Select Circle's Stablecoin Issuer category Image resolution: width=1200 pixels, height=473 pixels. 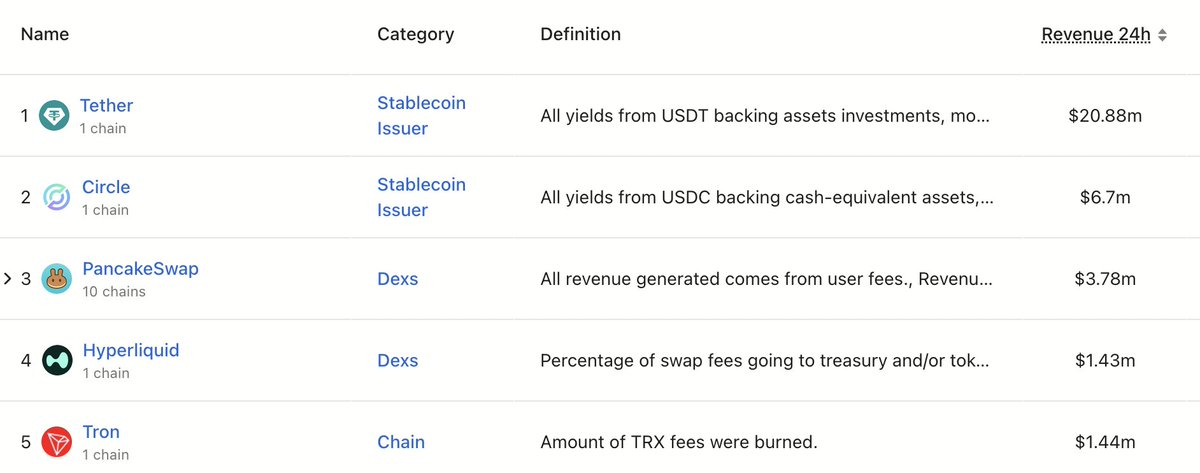(421, 198)
